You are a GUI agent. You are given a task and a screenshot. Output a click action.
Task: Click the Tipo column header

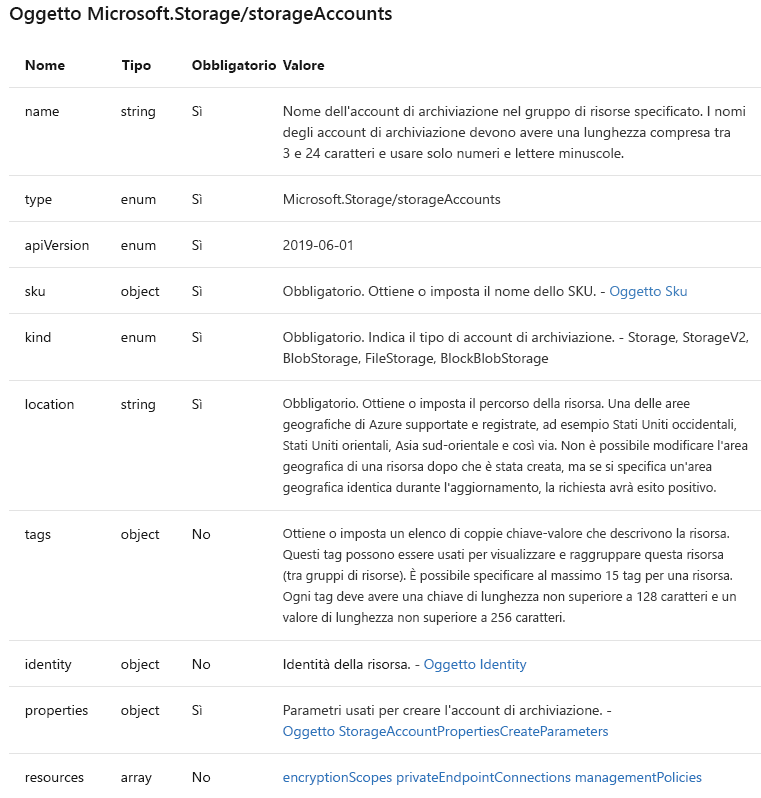136,65
